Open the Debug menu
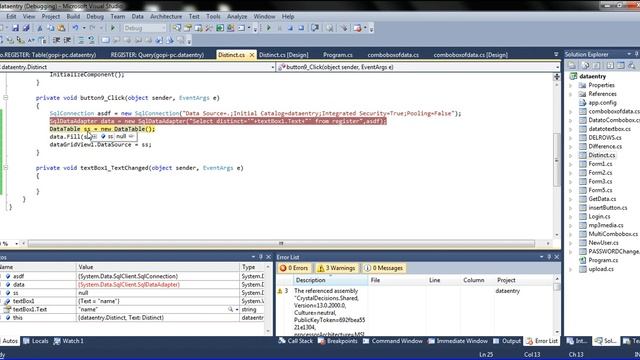 point(95,16)
